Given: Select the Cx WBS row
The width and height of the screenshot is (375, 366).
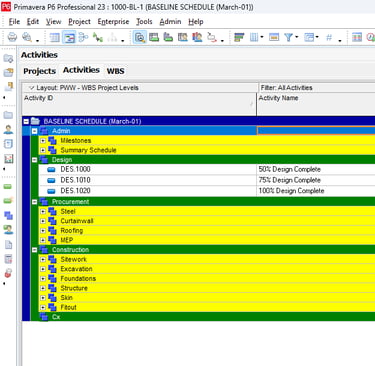Looking at the screenshot, I should click(x=203, y=317).
